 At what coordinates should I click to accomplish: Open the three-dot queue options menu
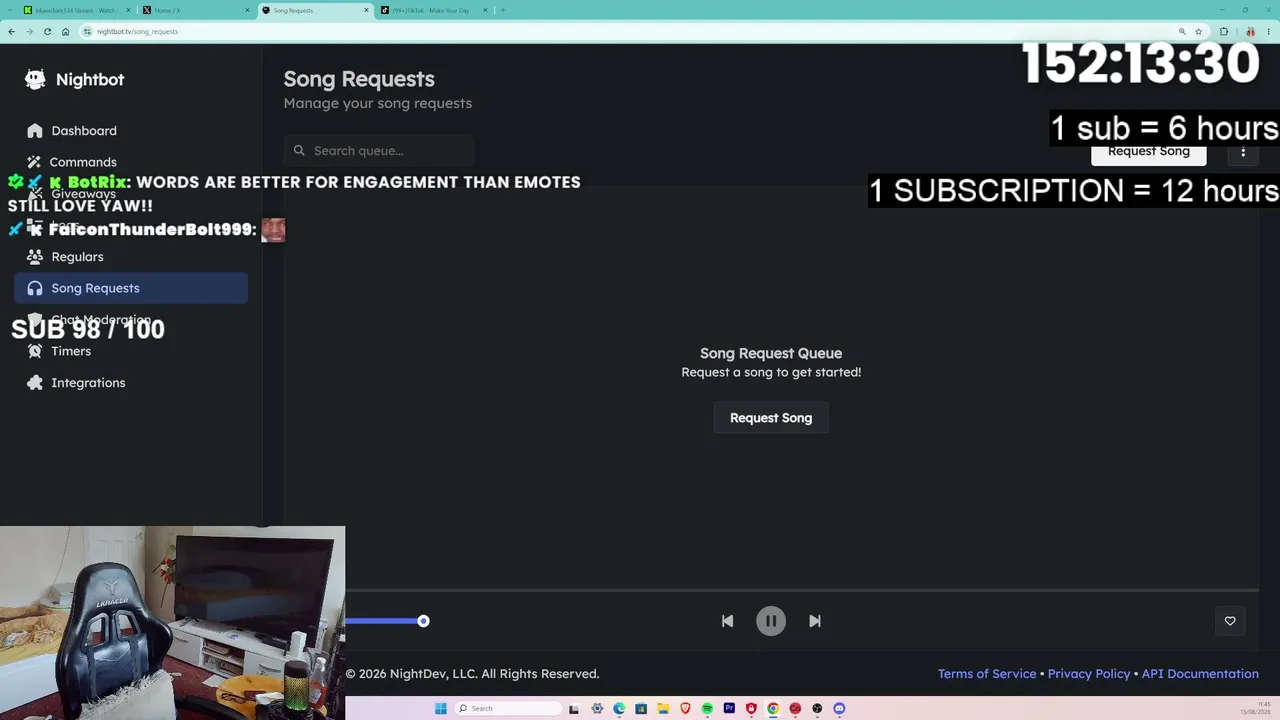(x=1243, y=151)
